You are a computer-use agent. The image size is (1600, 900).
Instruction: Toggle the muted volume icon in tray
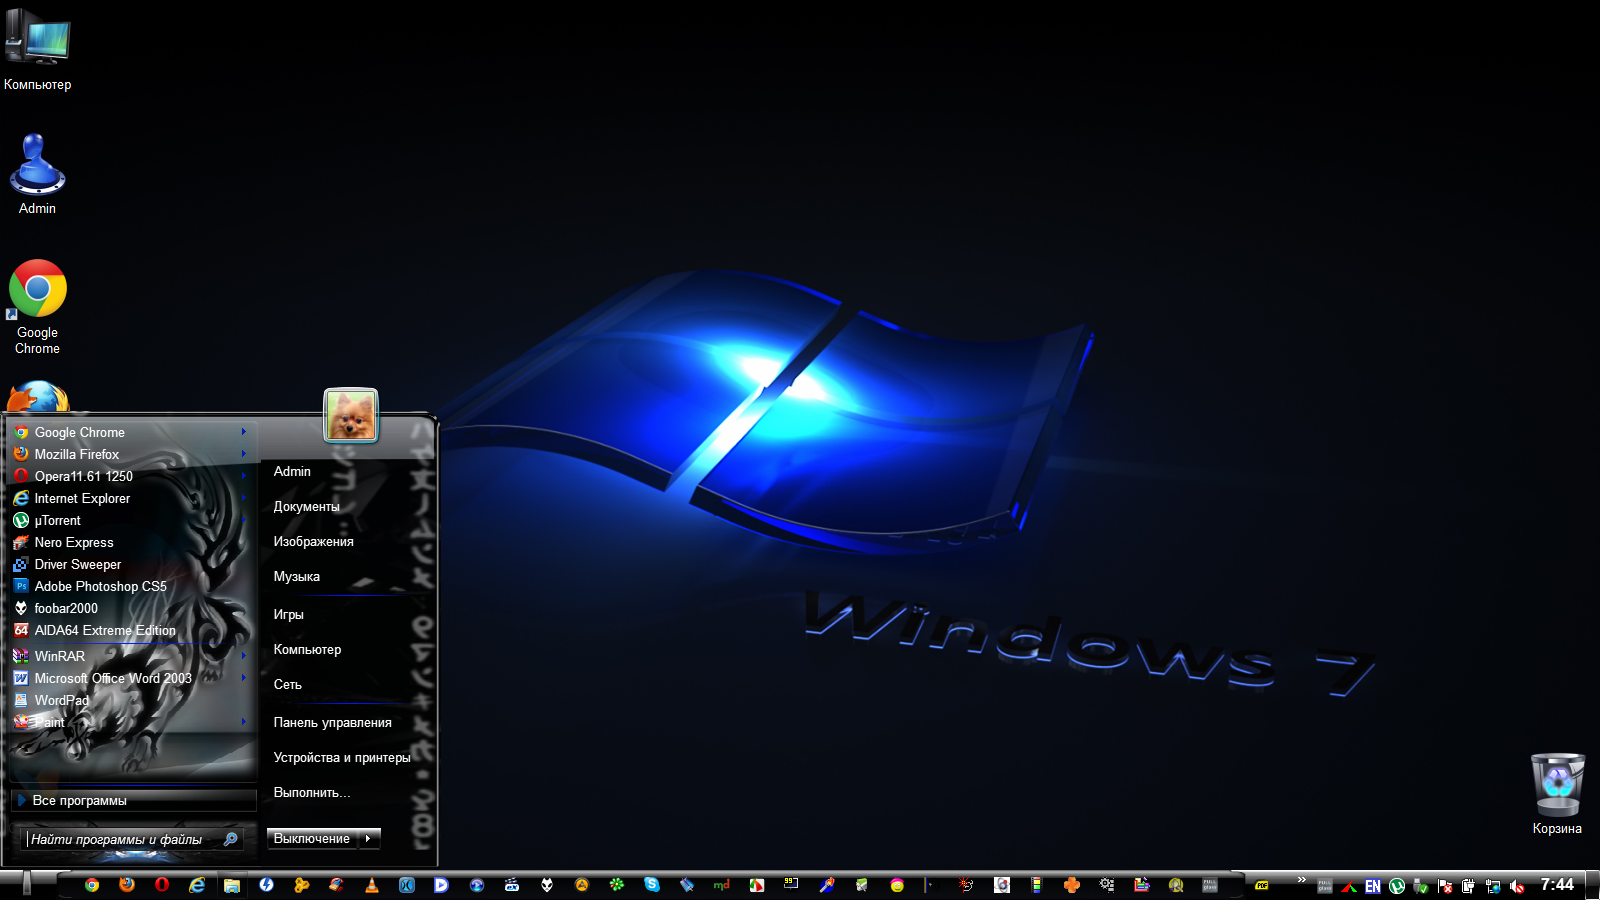pos(1517,886)
